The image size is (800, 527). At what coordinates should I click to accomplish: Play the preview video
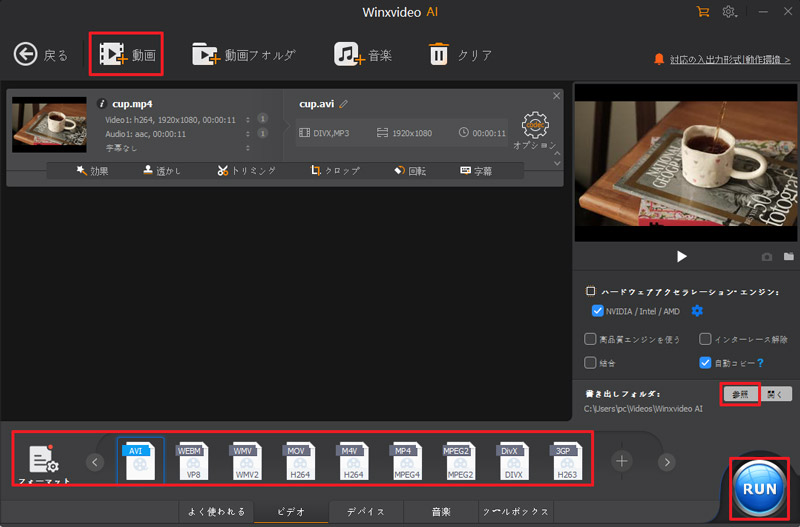point(682,257)
